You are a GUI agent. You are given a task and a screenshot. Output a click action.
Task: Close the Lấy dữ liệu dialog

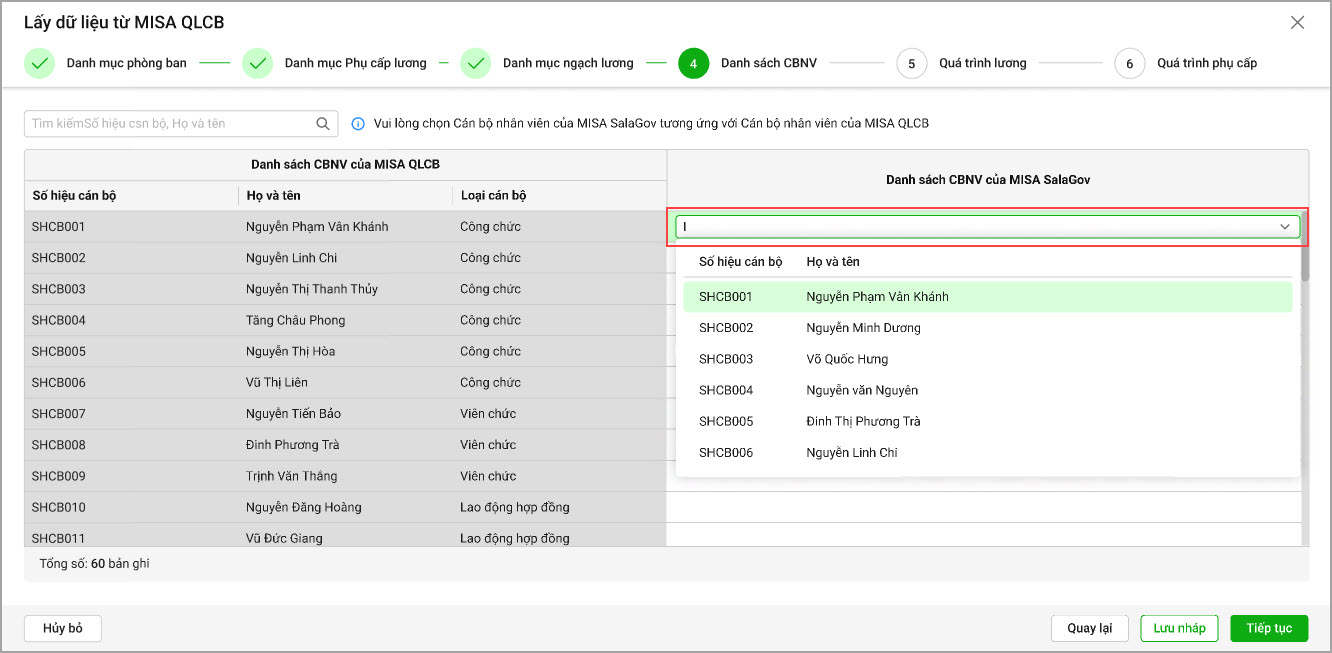[1297, 22]
